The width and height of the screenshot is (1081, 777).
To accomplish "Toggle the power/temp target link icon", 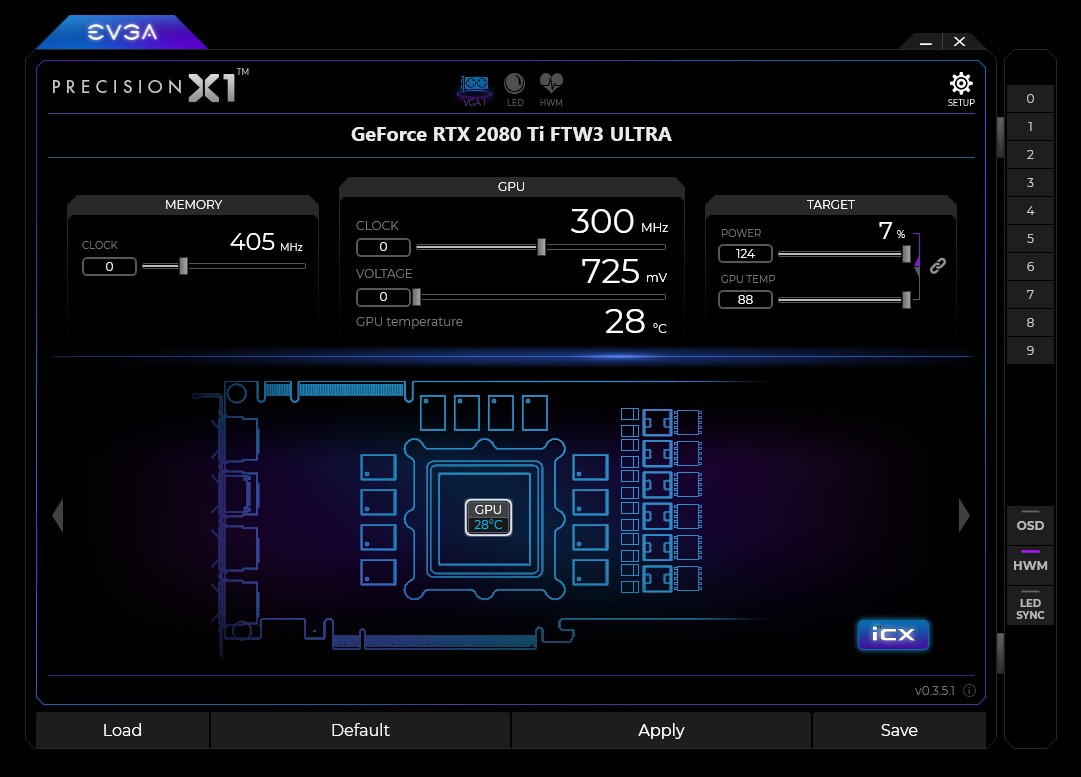I will (938, 266).
